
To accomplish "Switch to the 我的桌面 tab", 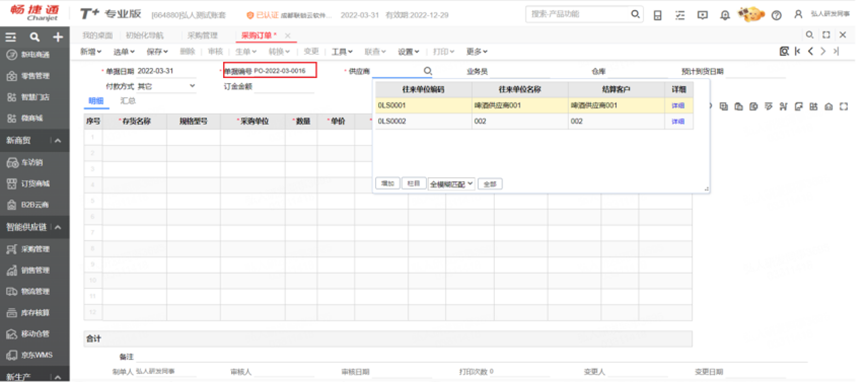I will 97,35.
